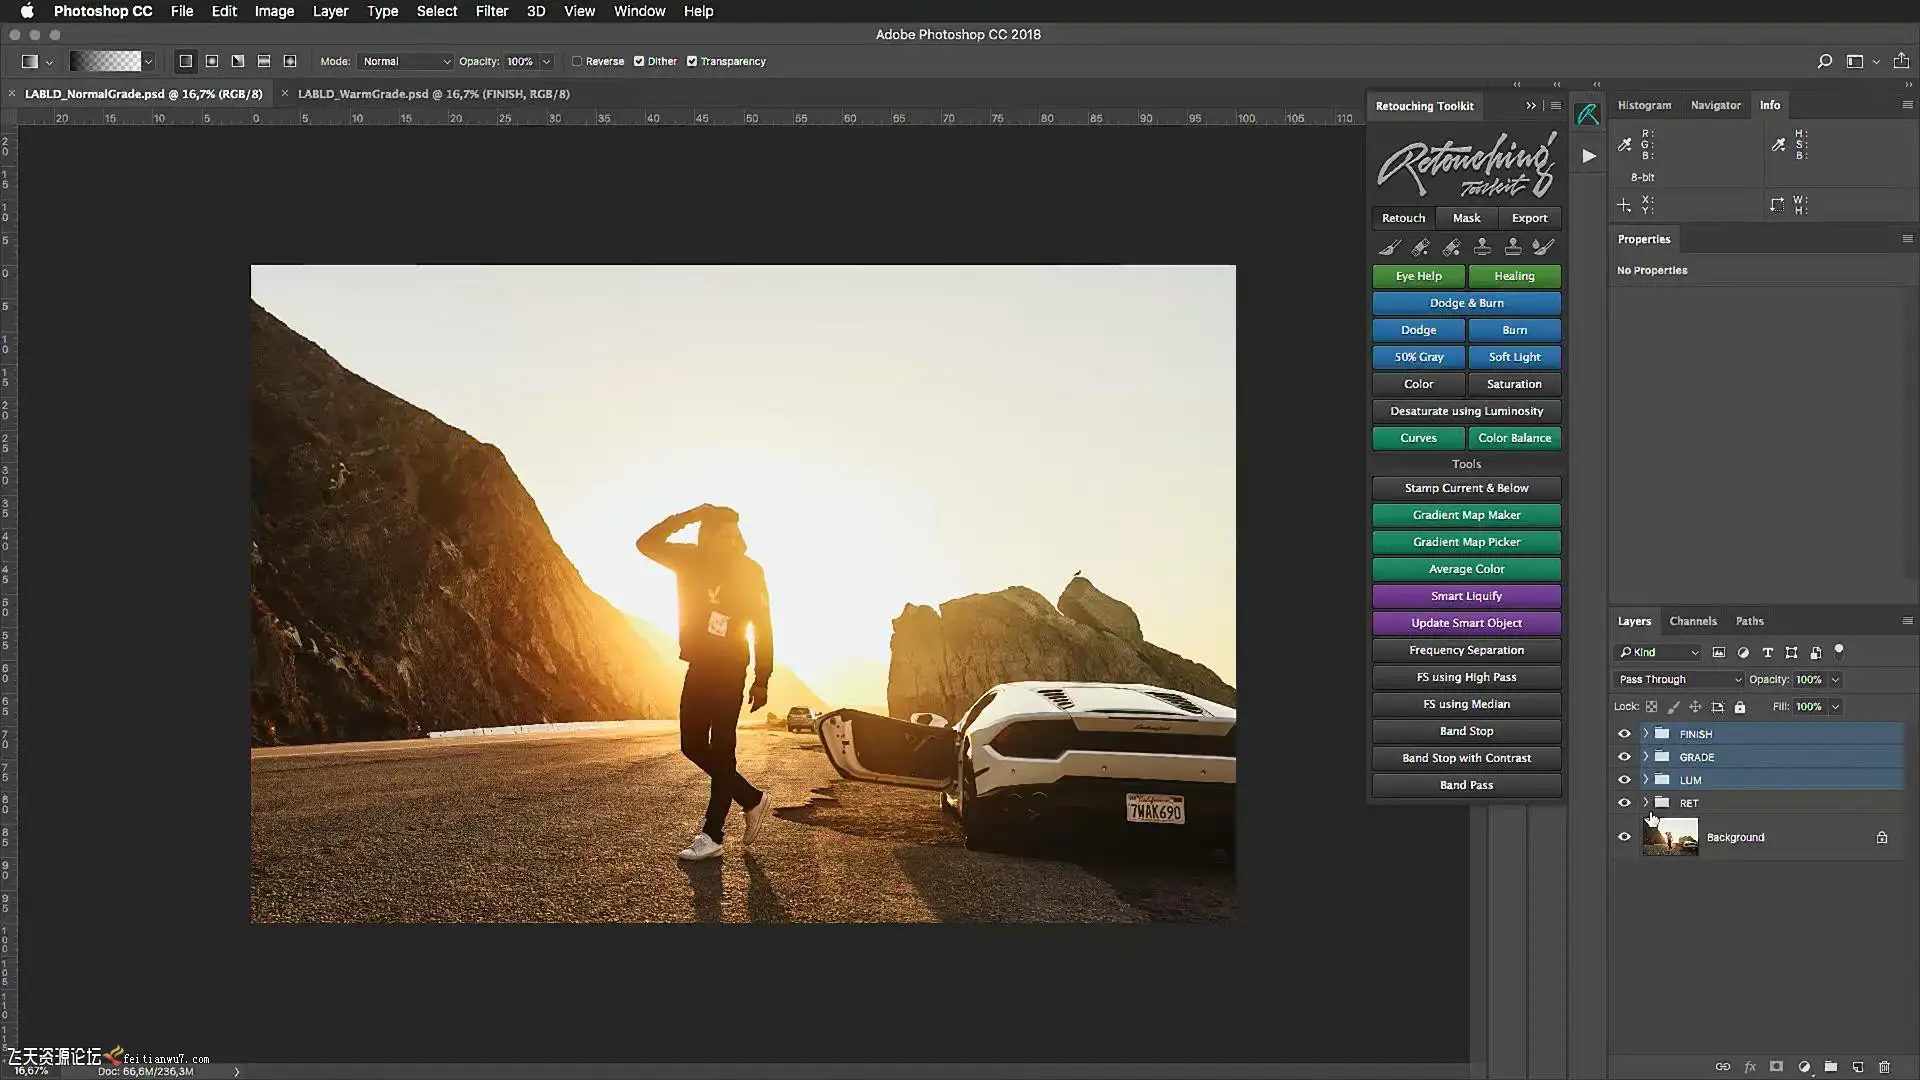Screen dimensions: 1920x1080
Task: Select the Radial Gradient style icon
Action: click(212, 61)
